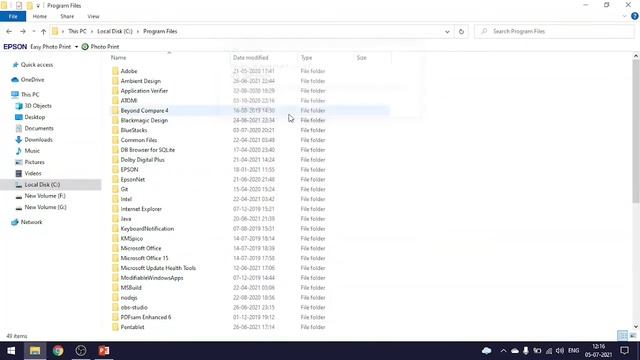Select OneDrive in navigation pane
Viewport: 640px width, 360px height.
tap(28, 80)
